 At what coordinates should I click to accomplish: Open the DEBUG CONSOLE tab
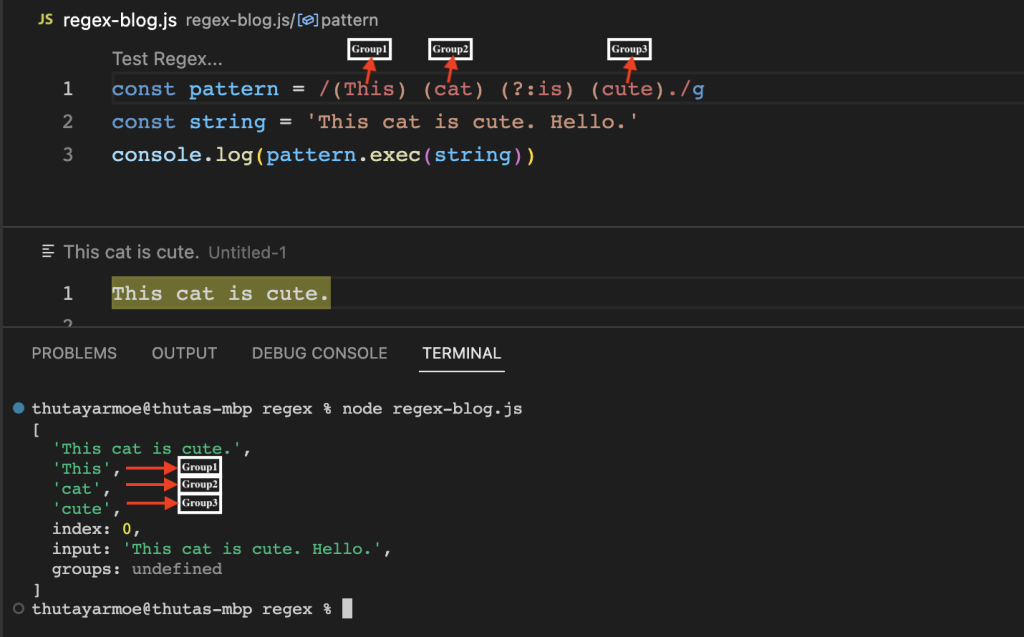pos(319,353)
